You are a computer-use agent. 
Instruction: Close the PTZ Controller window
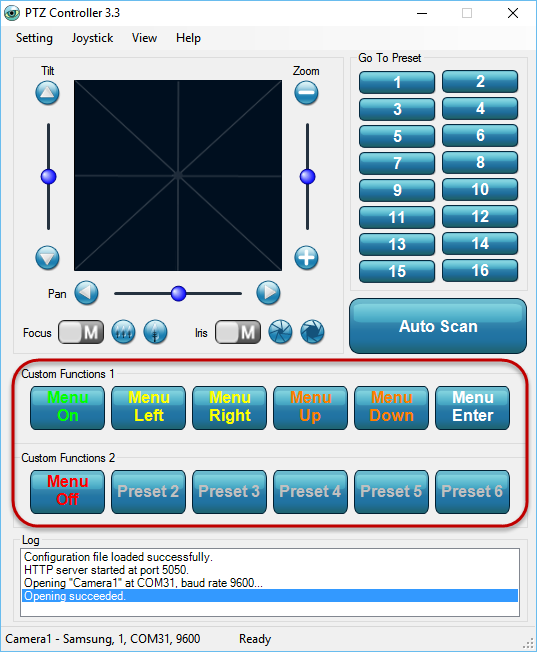[x=513, y=13]
